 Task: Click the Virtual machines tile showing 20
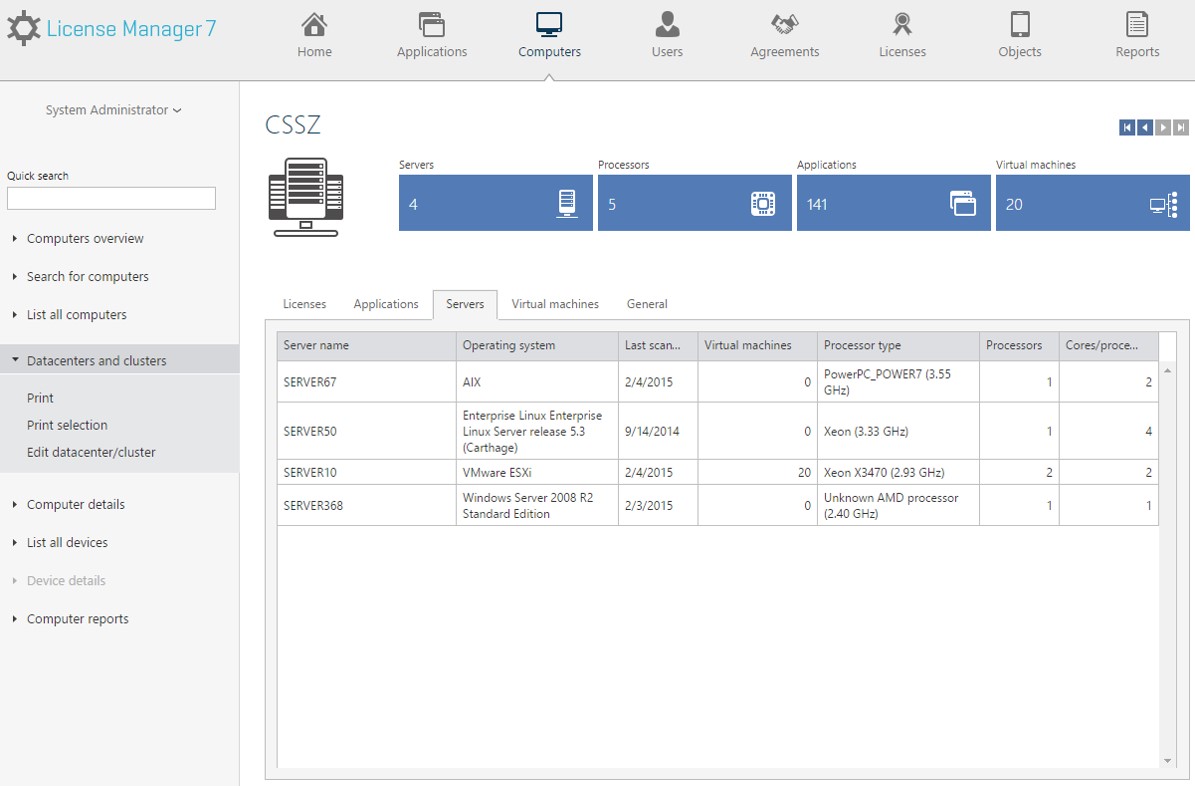pyautogui.click(x=1091, y=203)
